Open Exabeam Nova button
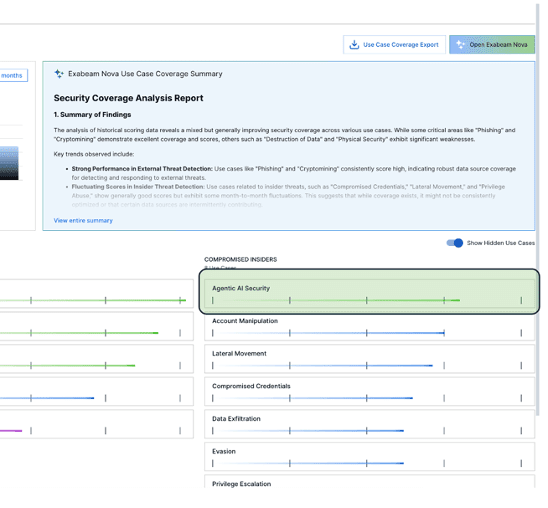Viewport: 548px width, 508px height. (x=492, y=45)
